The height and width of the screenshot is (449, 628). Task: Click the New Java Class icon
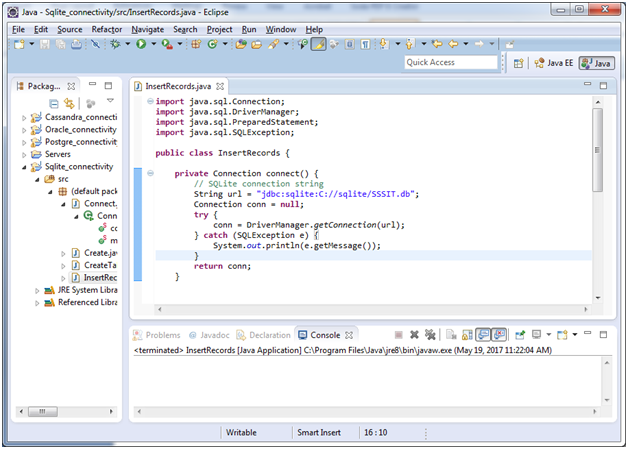click(212, 44)
